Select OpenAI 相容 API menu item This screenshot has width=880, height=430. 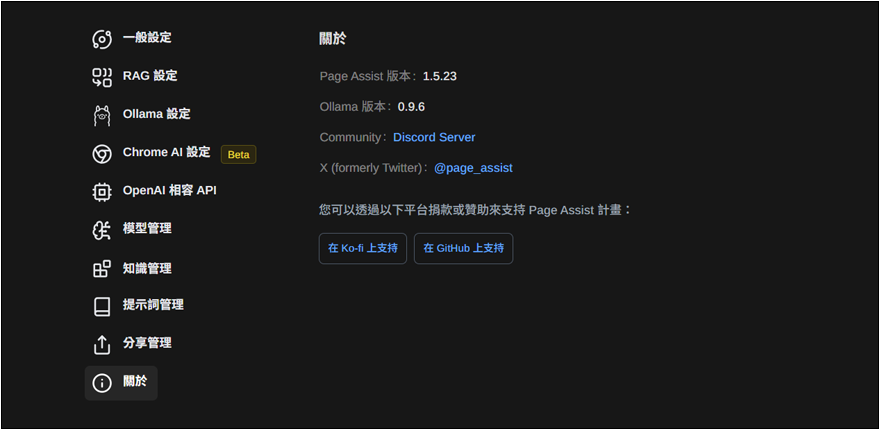169,190
